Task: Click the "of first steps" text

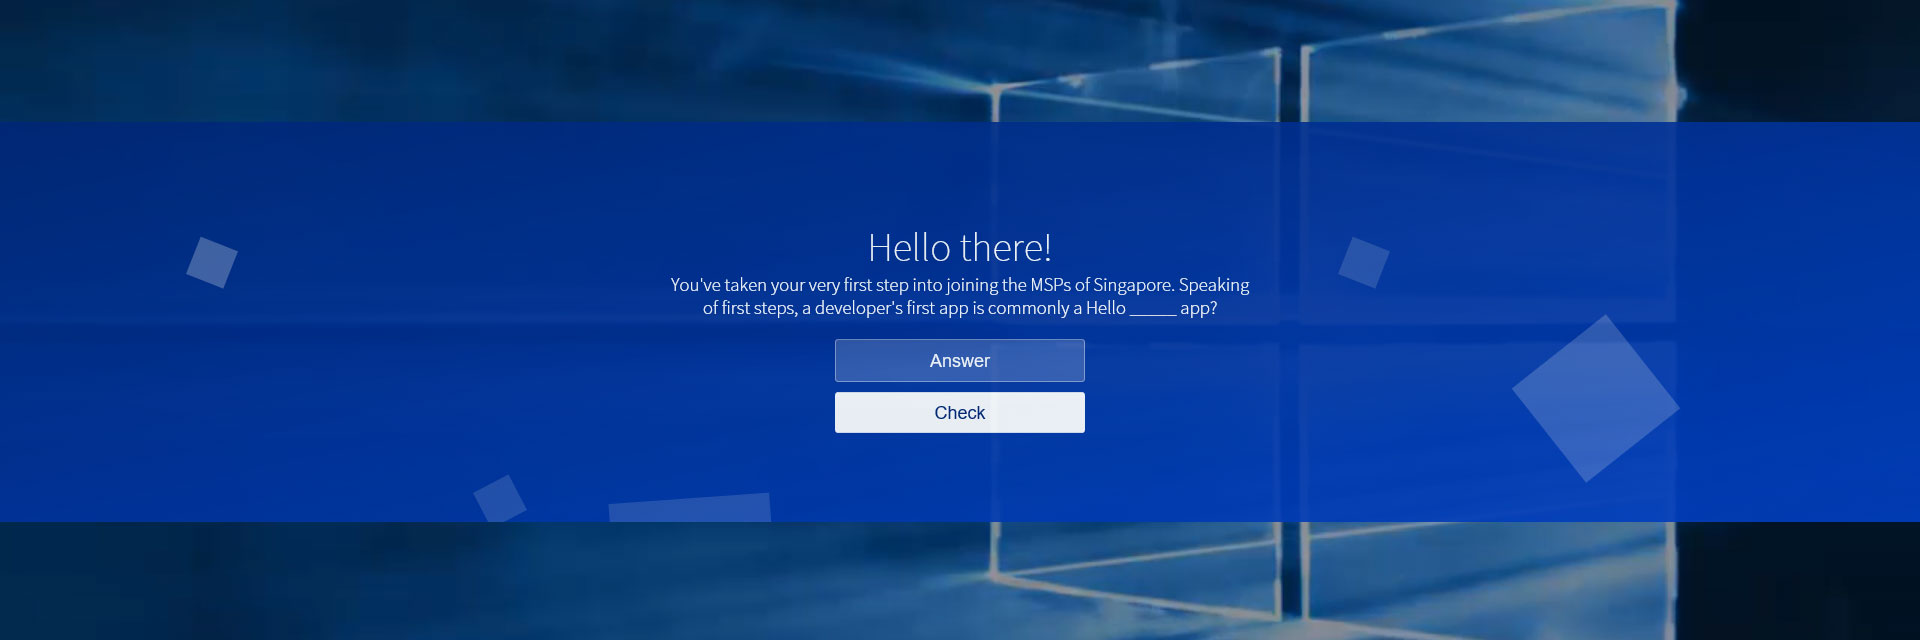Action: tap(749, 308)
